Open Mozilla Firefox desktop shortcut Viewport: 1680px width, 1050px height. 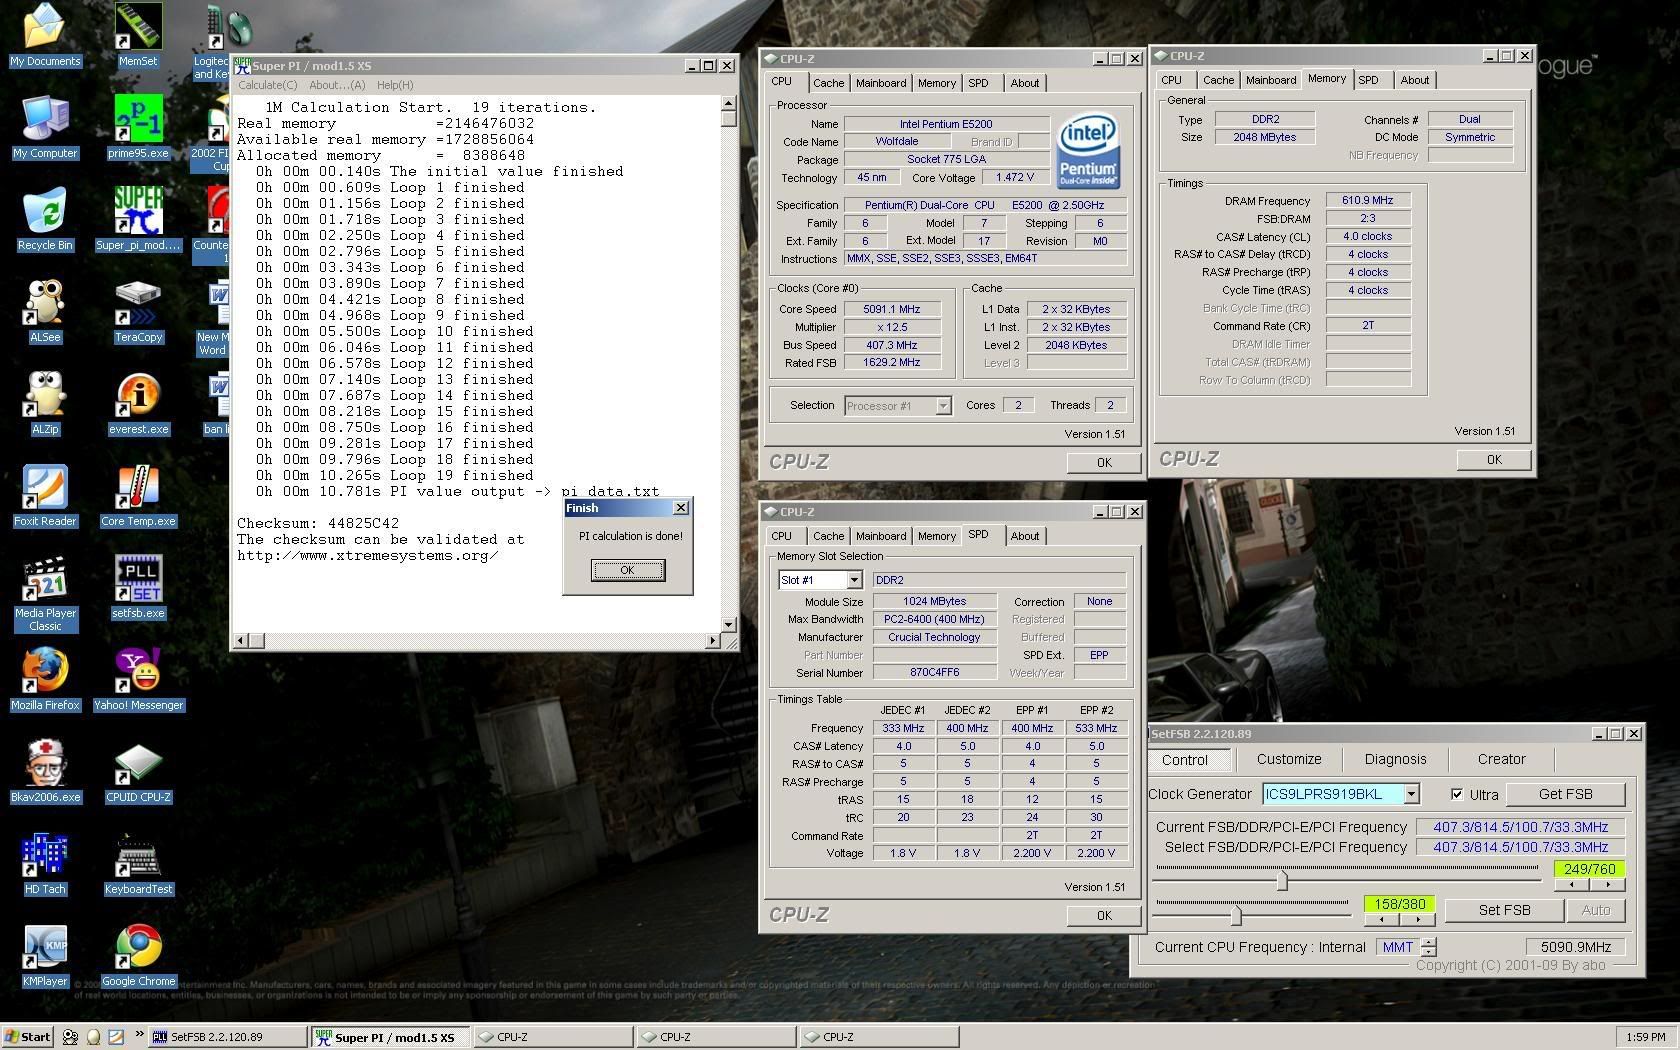coord(45,680)
